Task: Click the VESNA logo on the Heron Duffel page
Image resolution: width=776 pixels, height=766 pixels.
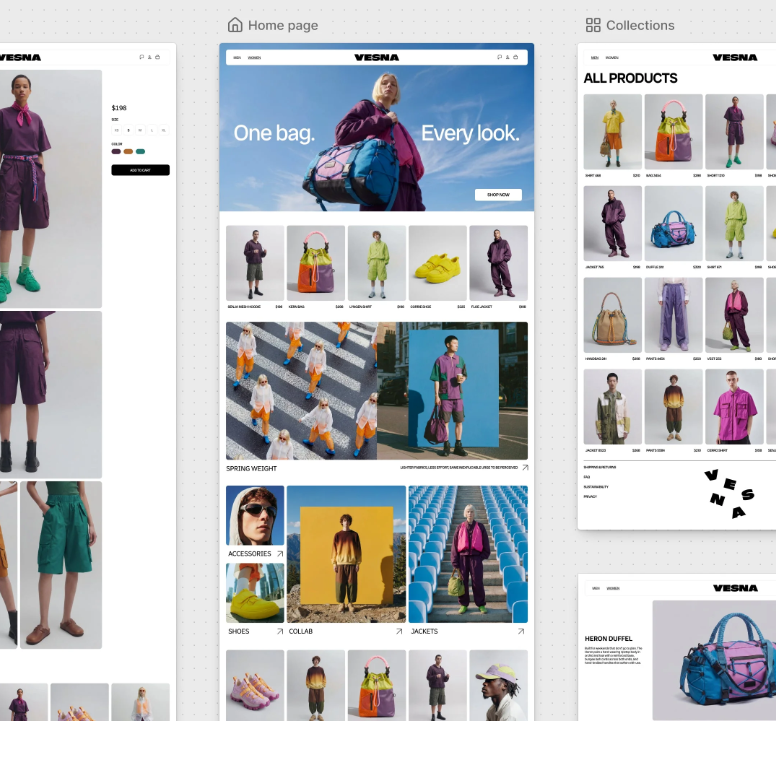Action: (735, 588)
